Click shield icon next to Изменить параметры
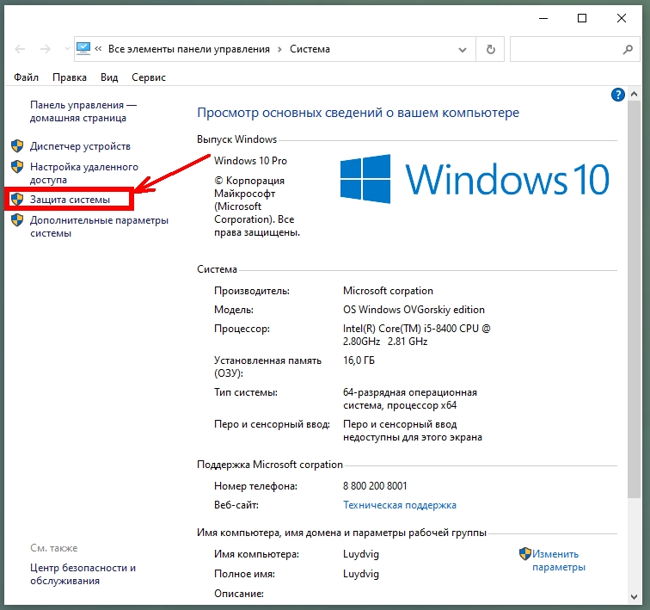 pos(525,554)
